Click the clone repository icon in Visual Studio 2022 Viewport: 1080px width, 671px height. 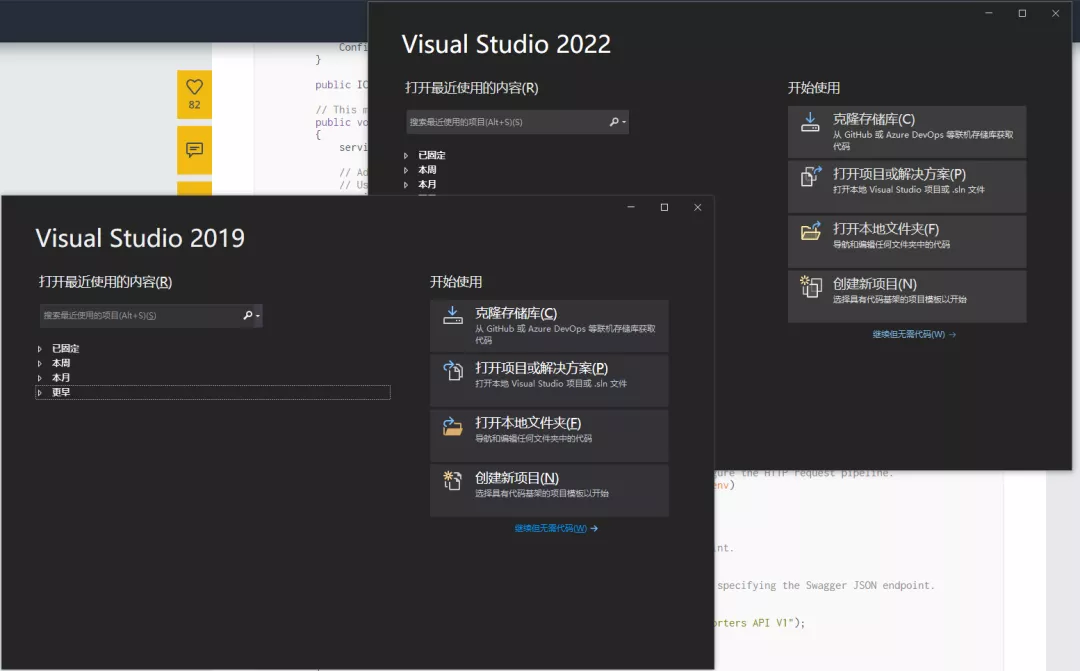tap(810, 122)
